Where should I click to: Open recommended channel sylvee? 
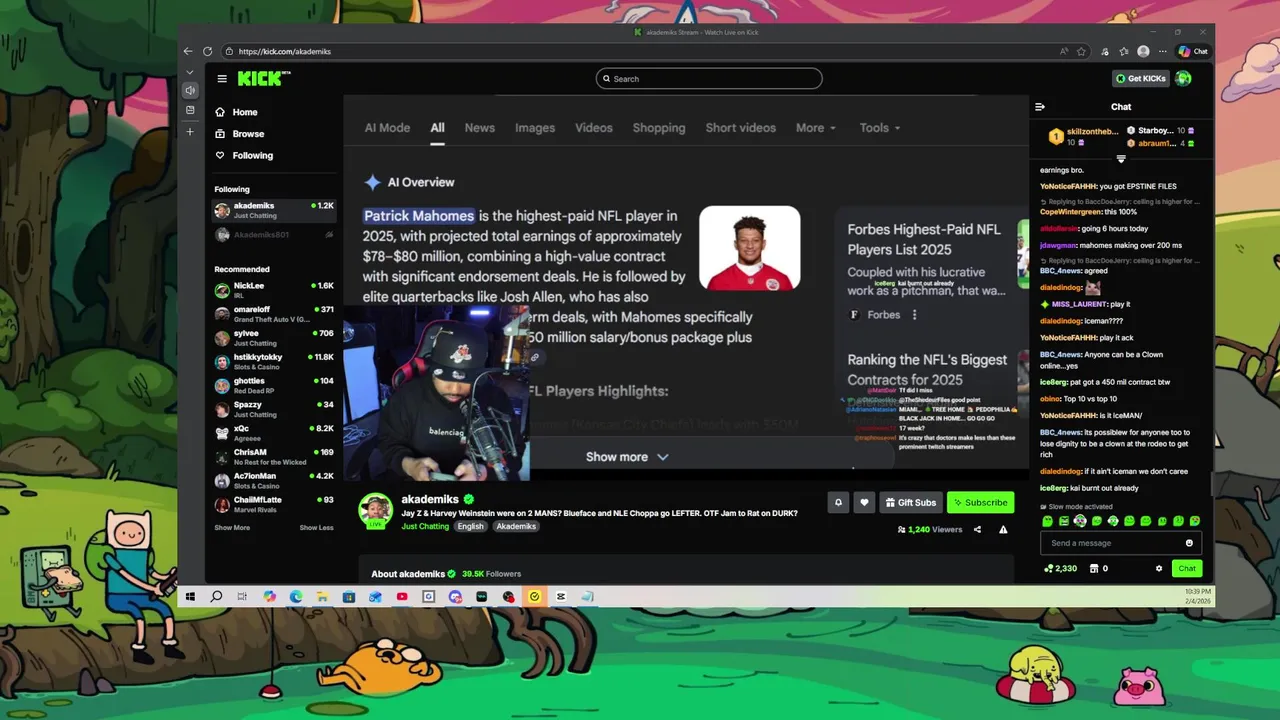(x=274, y=338)
